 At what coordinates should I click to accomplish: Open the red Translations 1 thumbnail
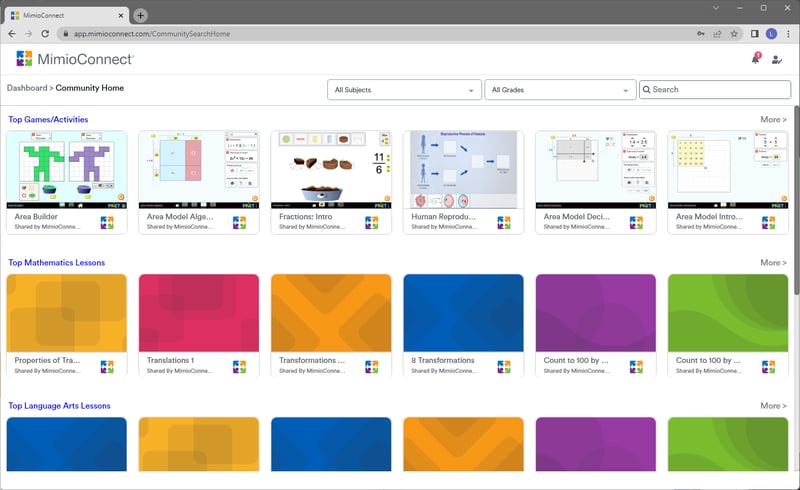(x=199, y=313)
